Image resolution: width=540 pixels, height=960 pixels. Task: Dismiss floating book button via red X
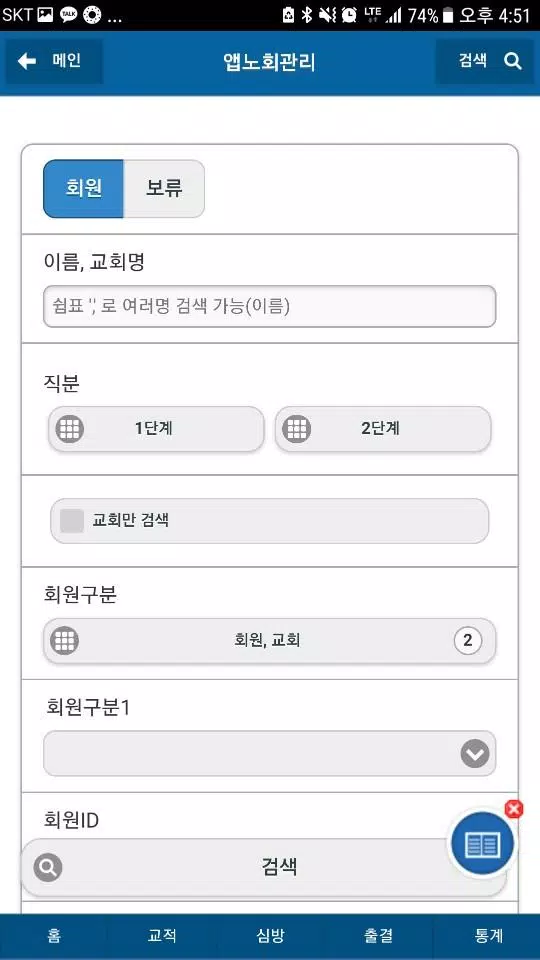[514, 809]
